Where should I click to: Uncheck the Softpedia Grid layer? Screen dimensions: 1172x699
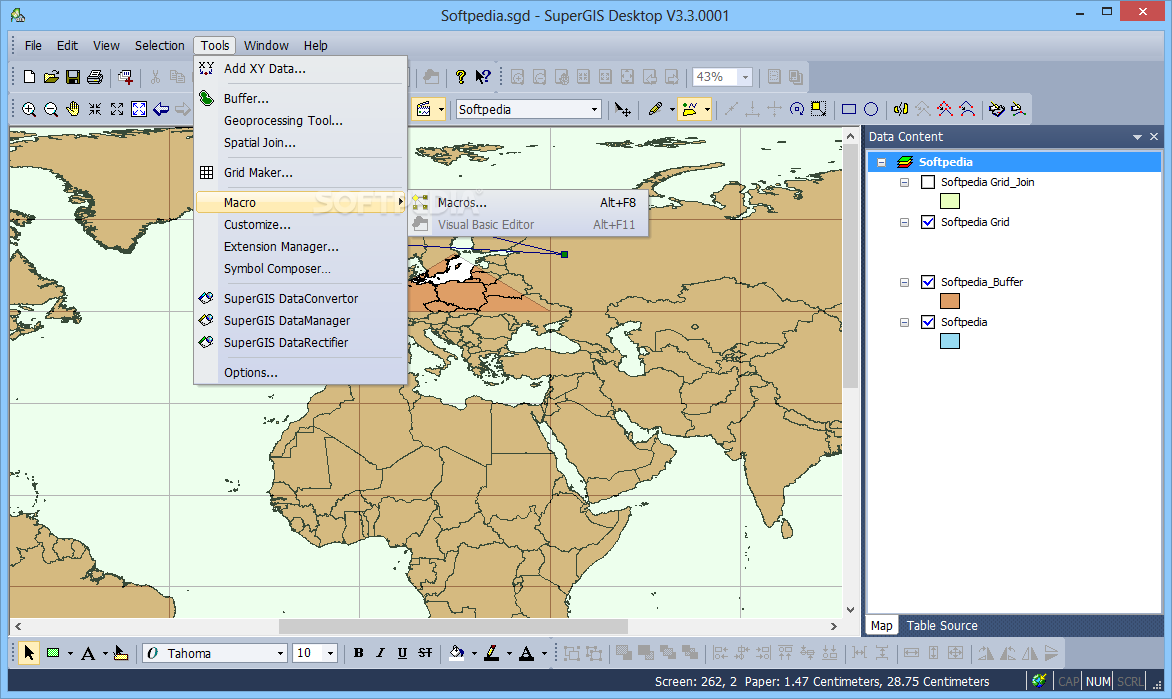(928, 222)
